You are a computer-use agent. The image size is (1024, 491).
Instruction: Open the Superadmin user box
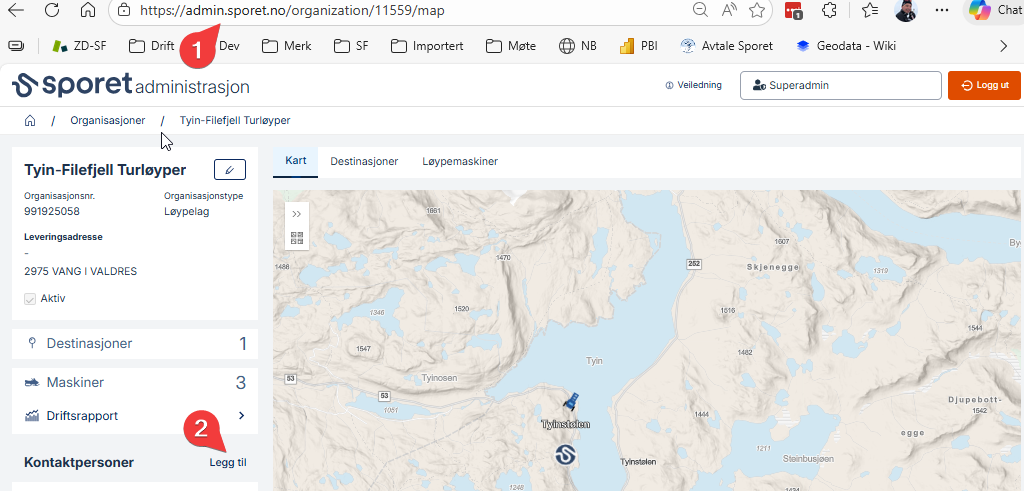tap(840, 86)
